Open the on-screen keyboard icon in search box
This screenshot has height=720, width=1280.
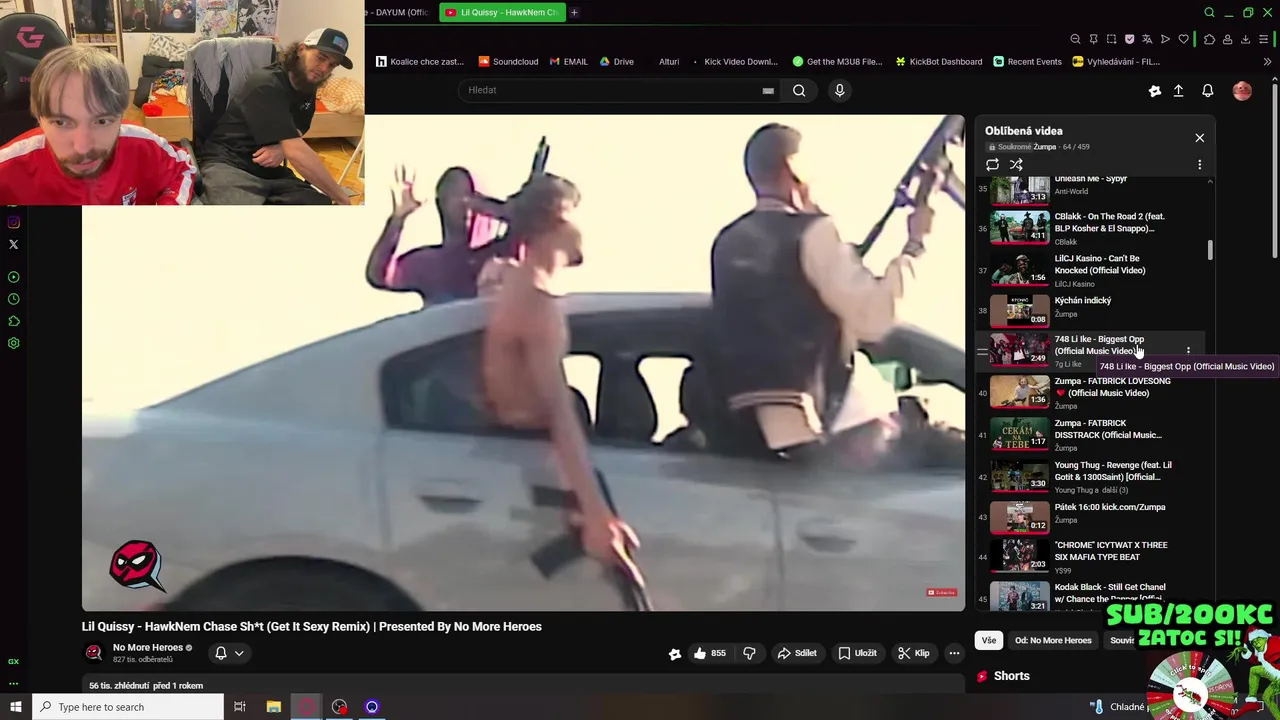pyautogui.click(x=768, y=90)
